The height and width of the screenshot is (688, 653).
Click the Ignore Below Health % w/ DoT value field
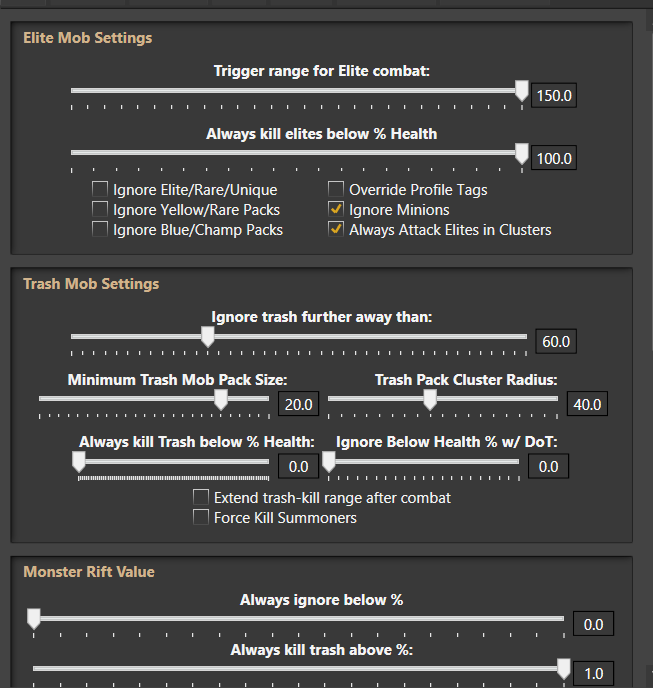click(548, 466)
